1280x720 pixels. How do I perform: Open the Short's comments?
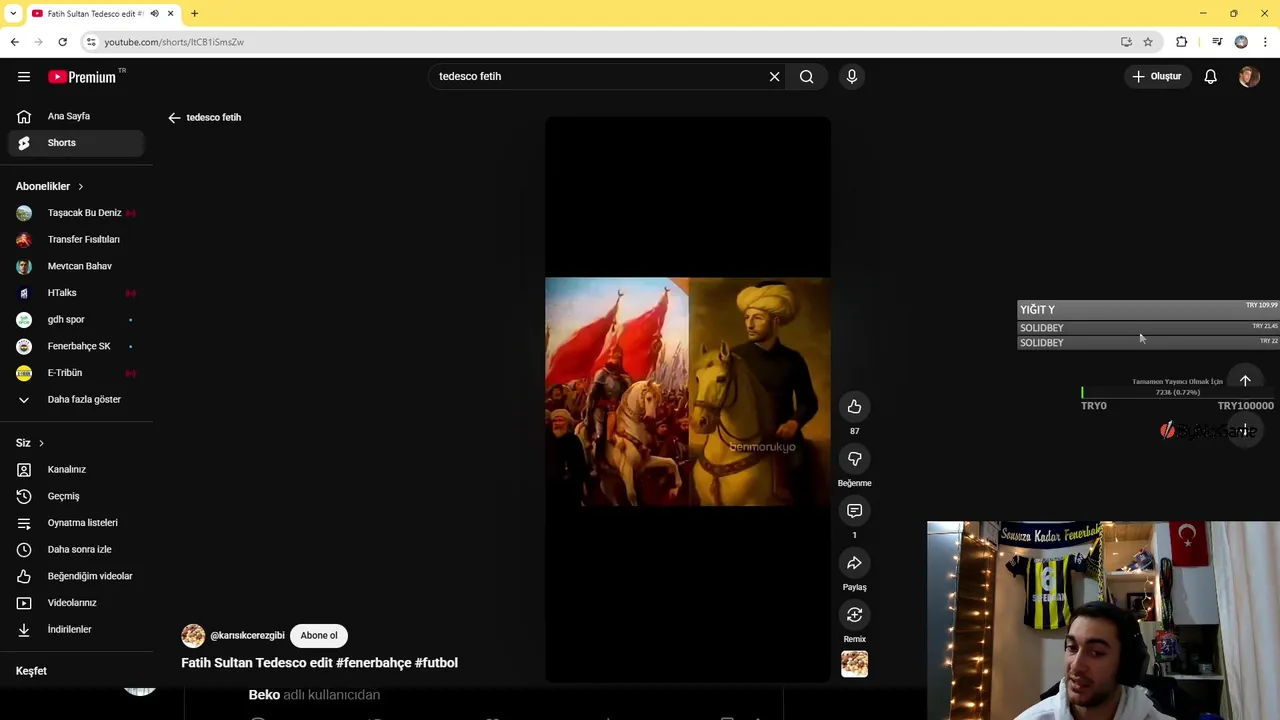tap(854, 511)
